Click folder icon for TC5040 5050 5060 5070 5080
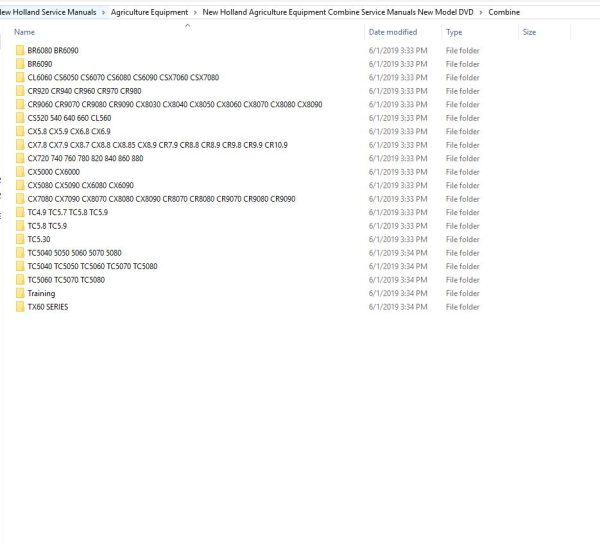 (x=20, y=253)
